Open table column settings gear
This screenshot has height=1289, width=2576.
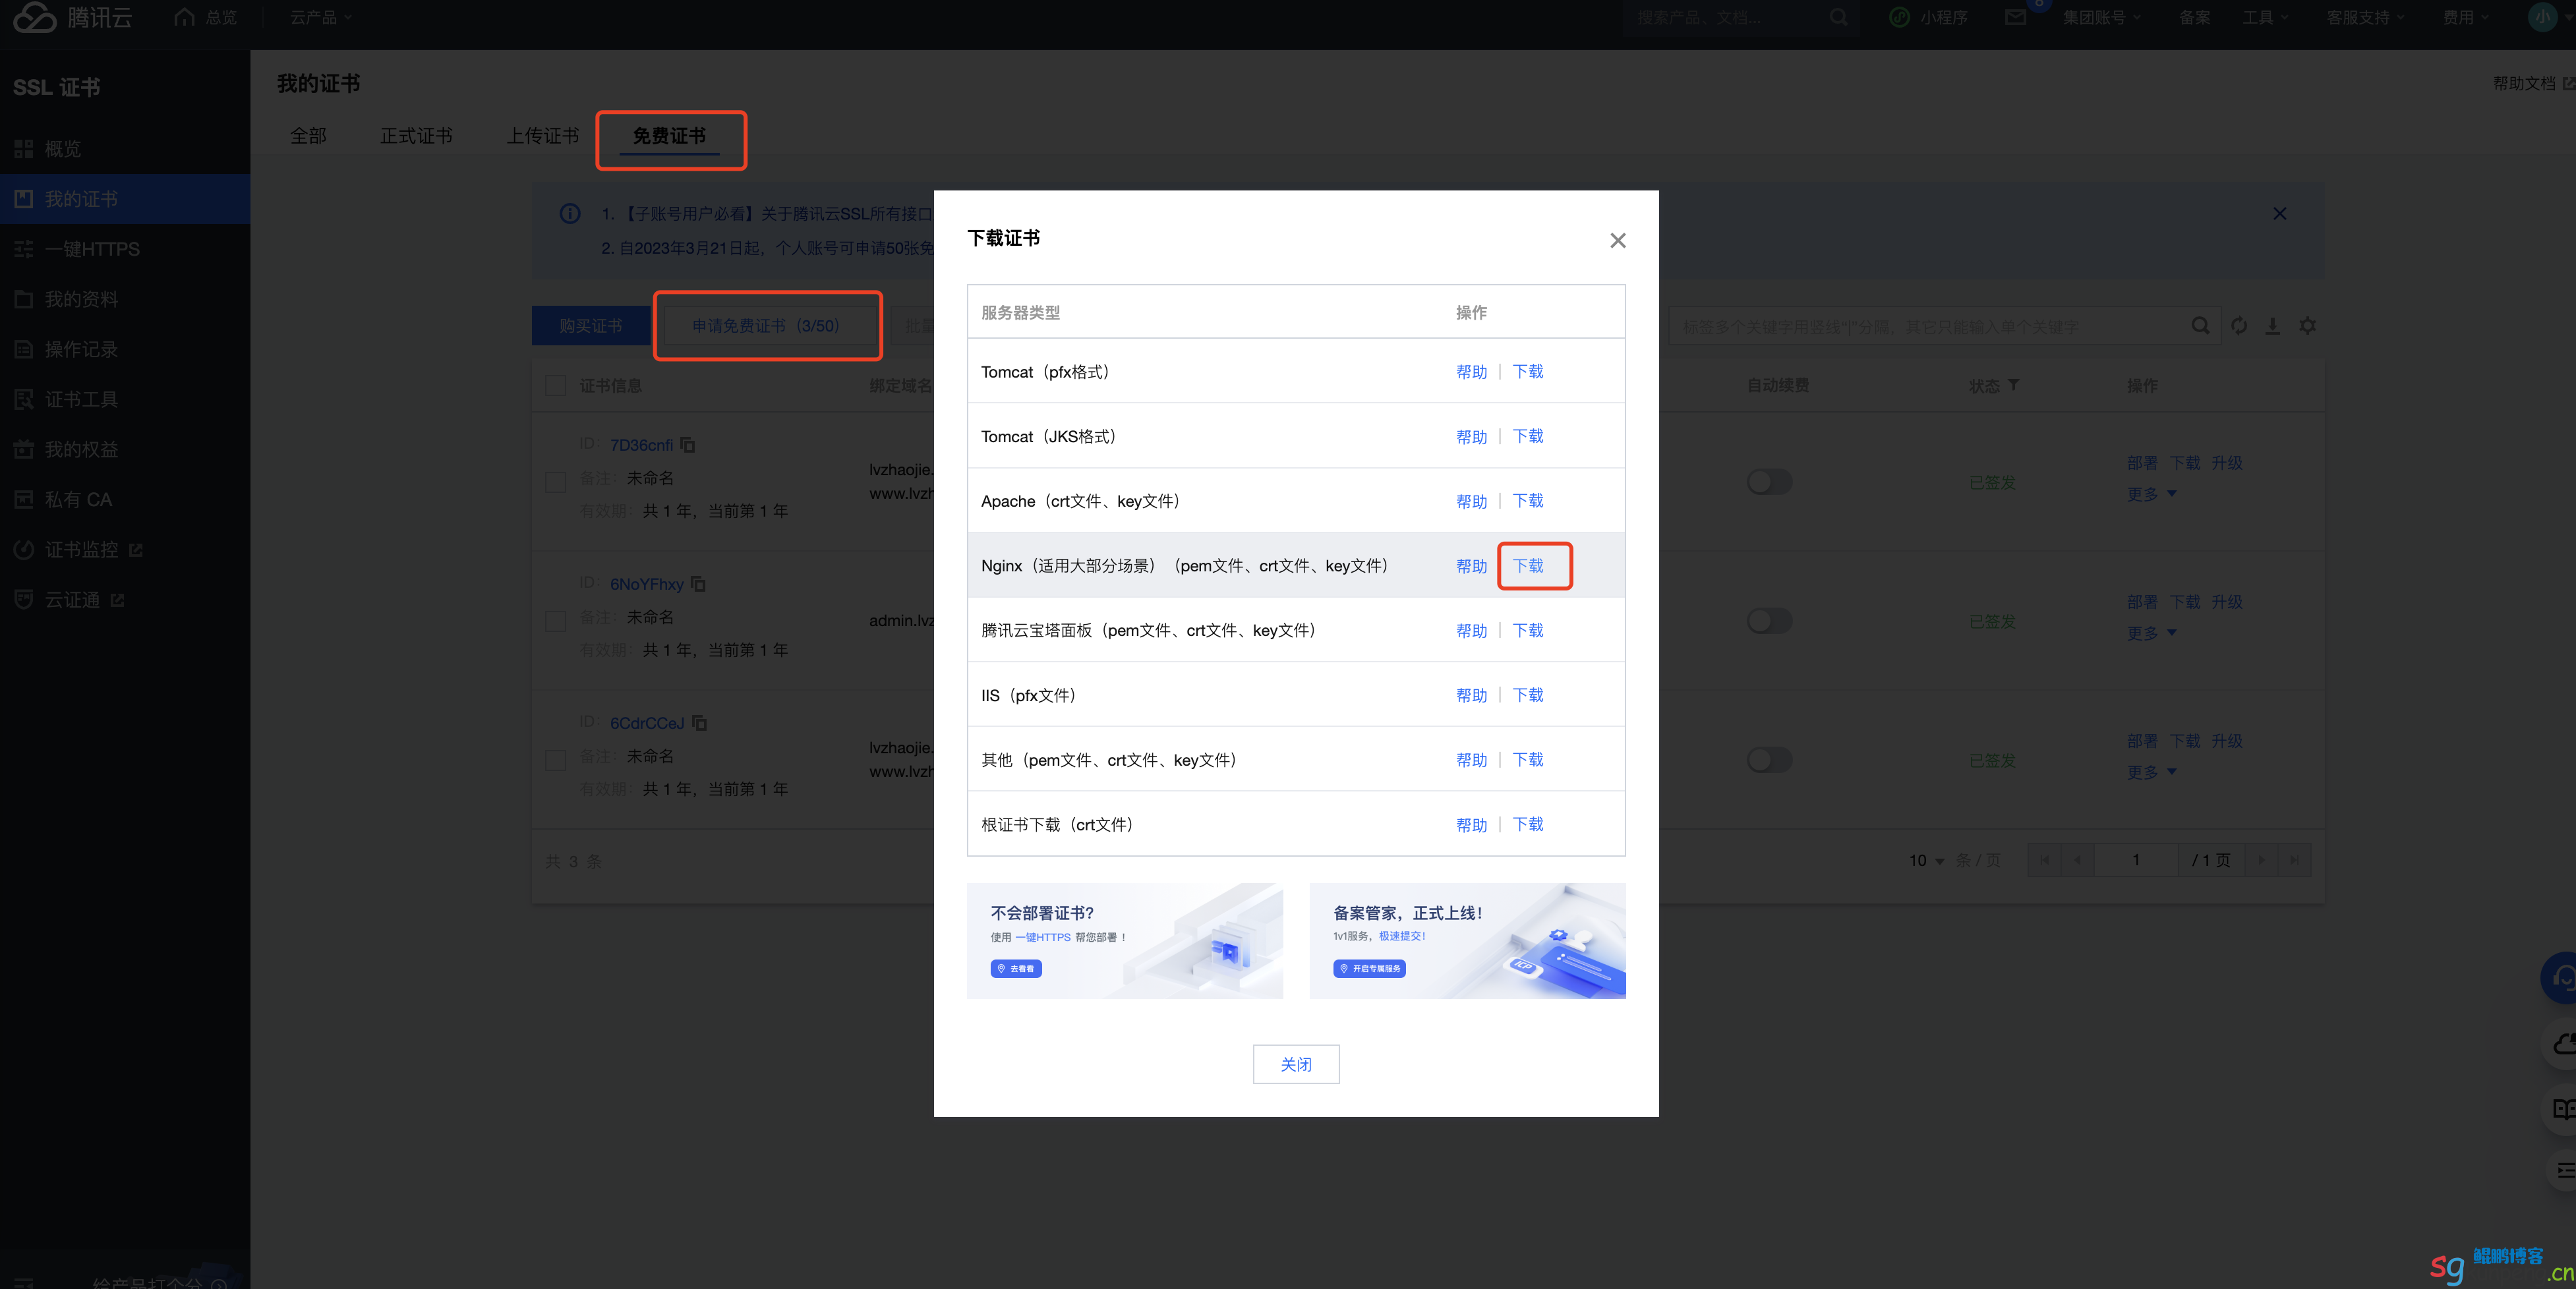[2307, 326]
